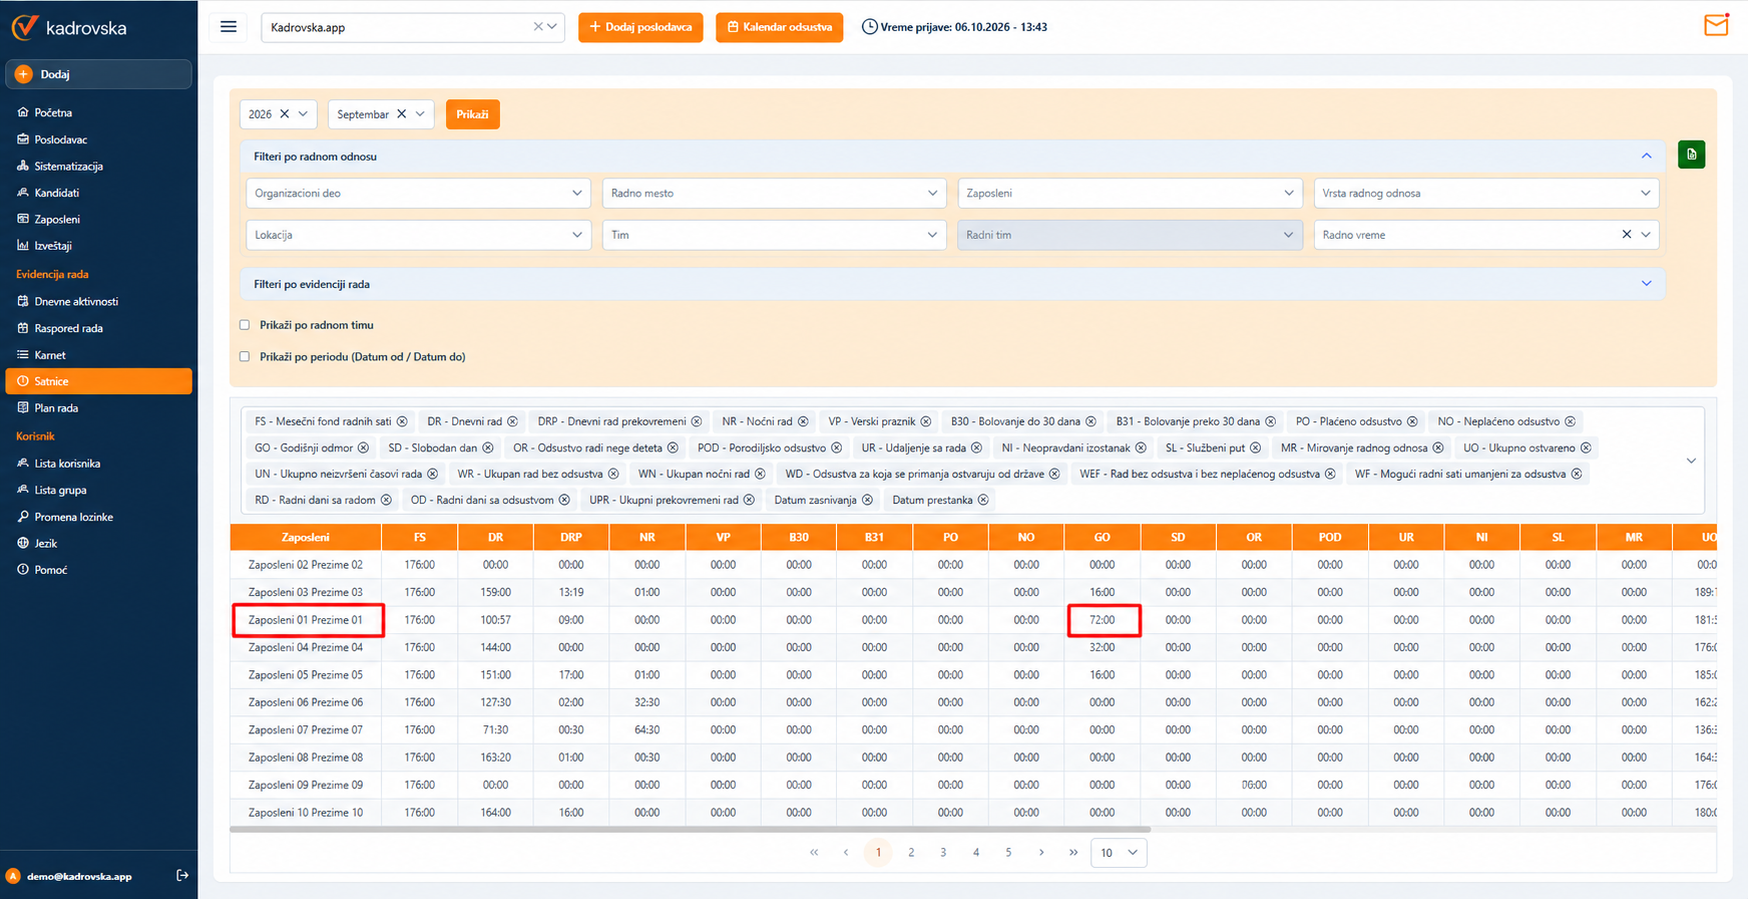Open the Organizacioni deo dropdown
The height and width of the screenshot is (899, 1748).
pyautogui.click(x=417, y=193)
